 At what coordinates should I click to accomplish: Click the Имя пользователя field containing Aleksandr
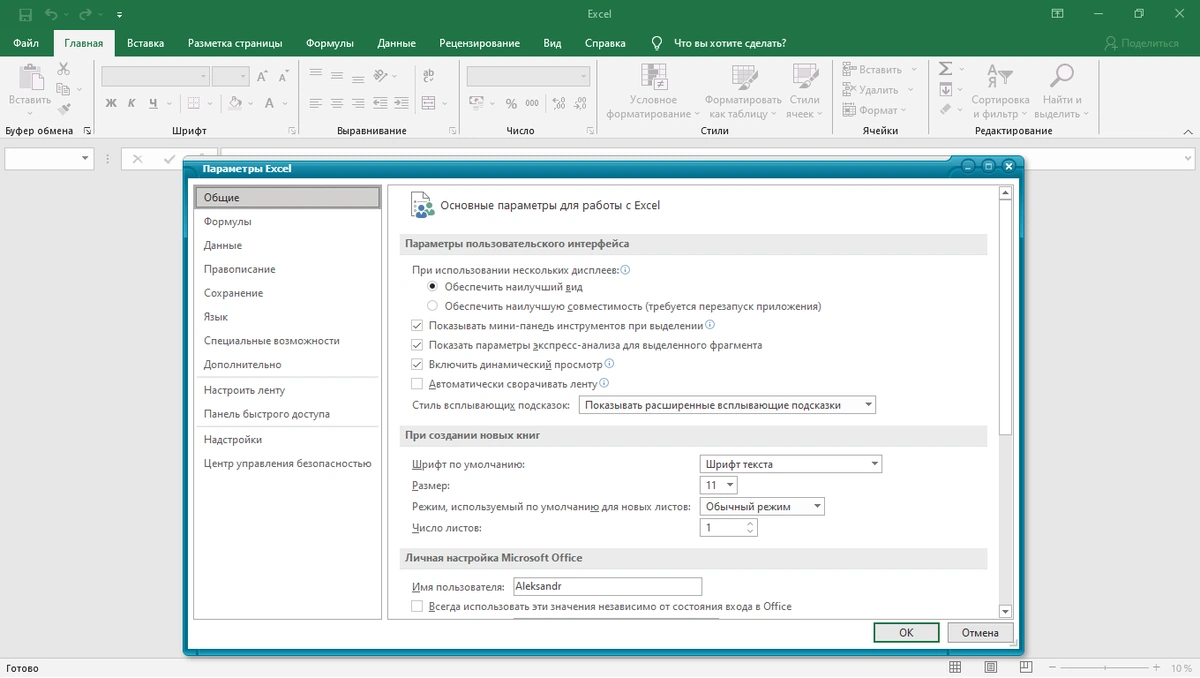click(x=607, y=587)
